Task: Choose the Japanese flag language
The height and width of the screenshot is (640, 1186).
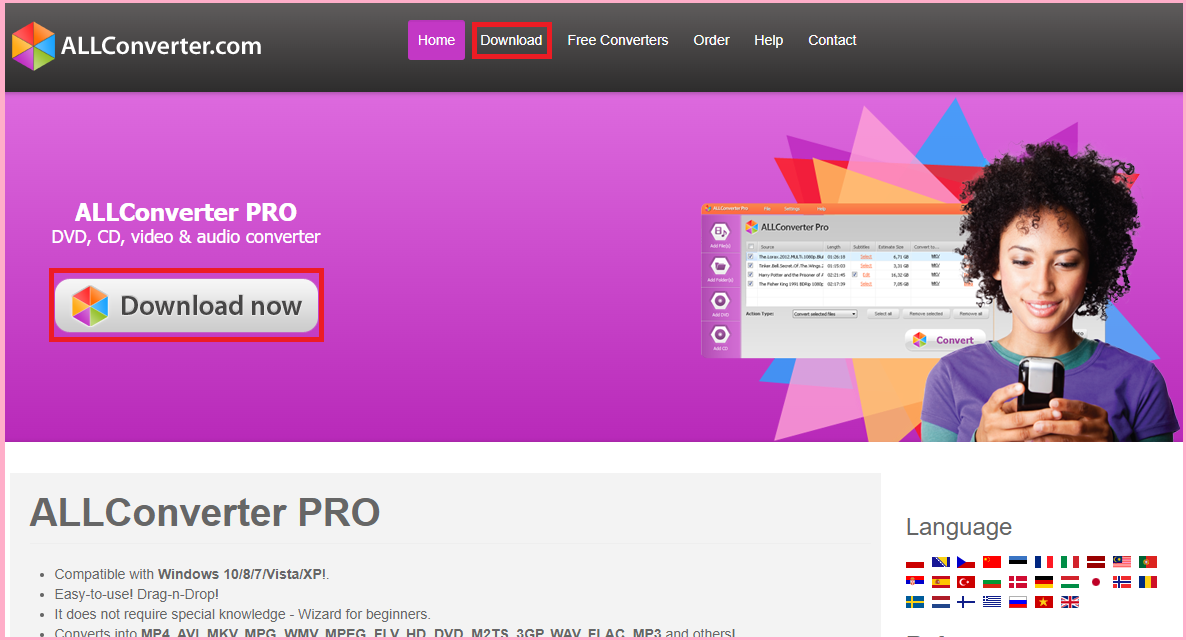Action: click(1096, 582)
